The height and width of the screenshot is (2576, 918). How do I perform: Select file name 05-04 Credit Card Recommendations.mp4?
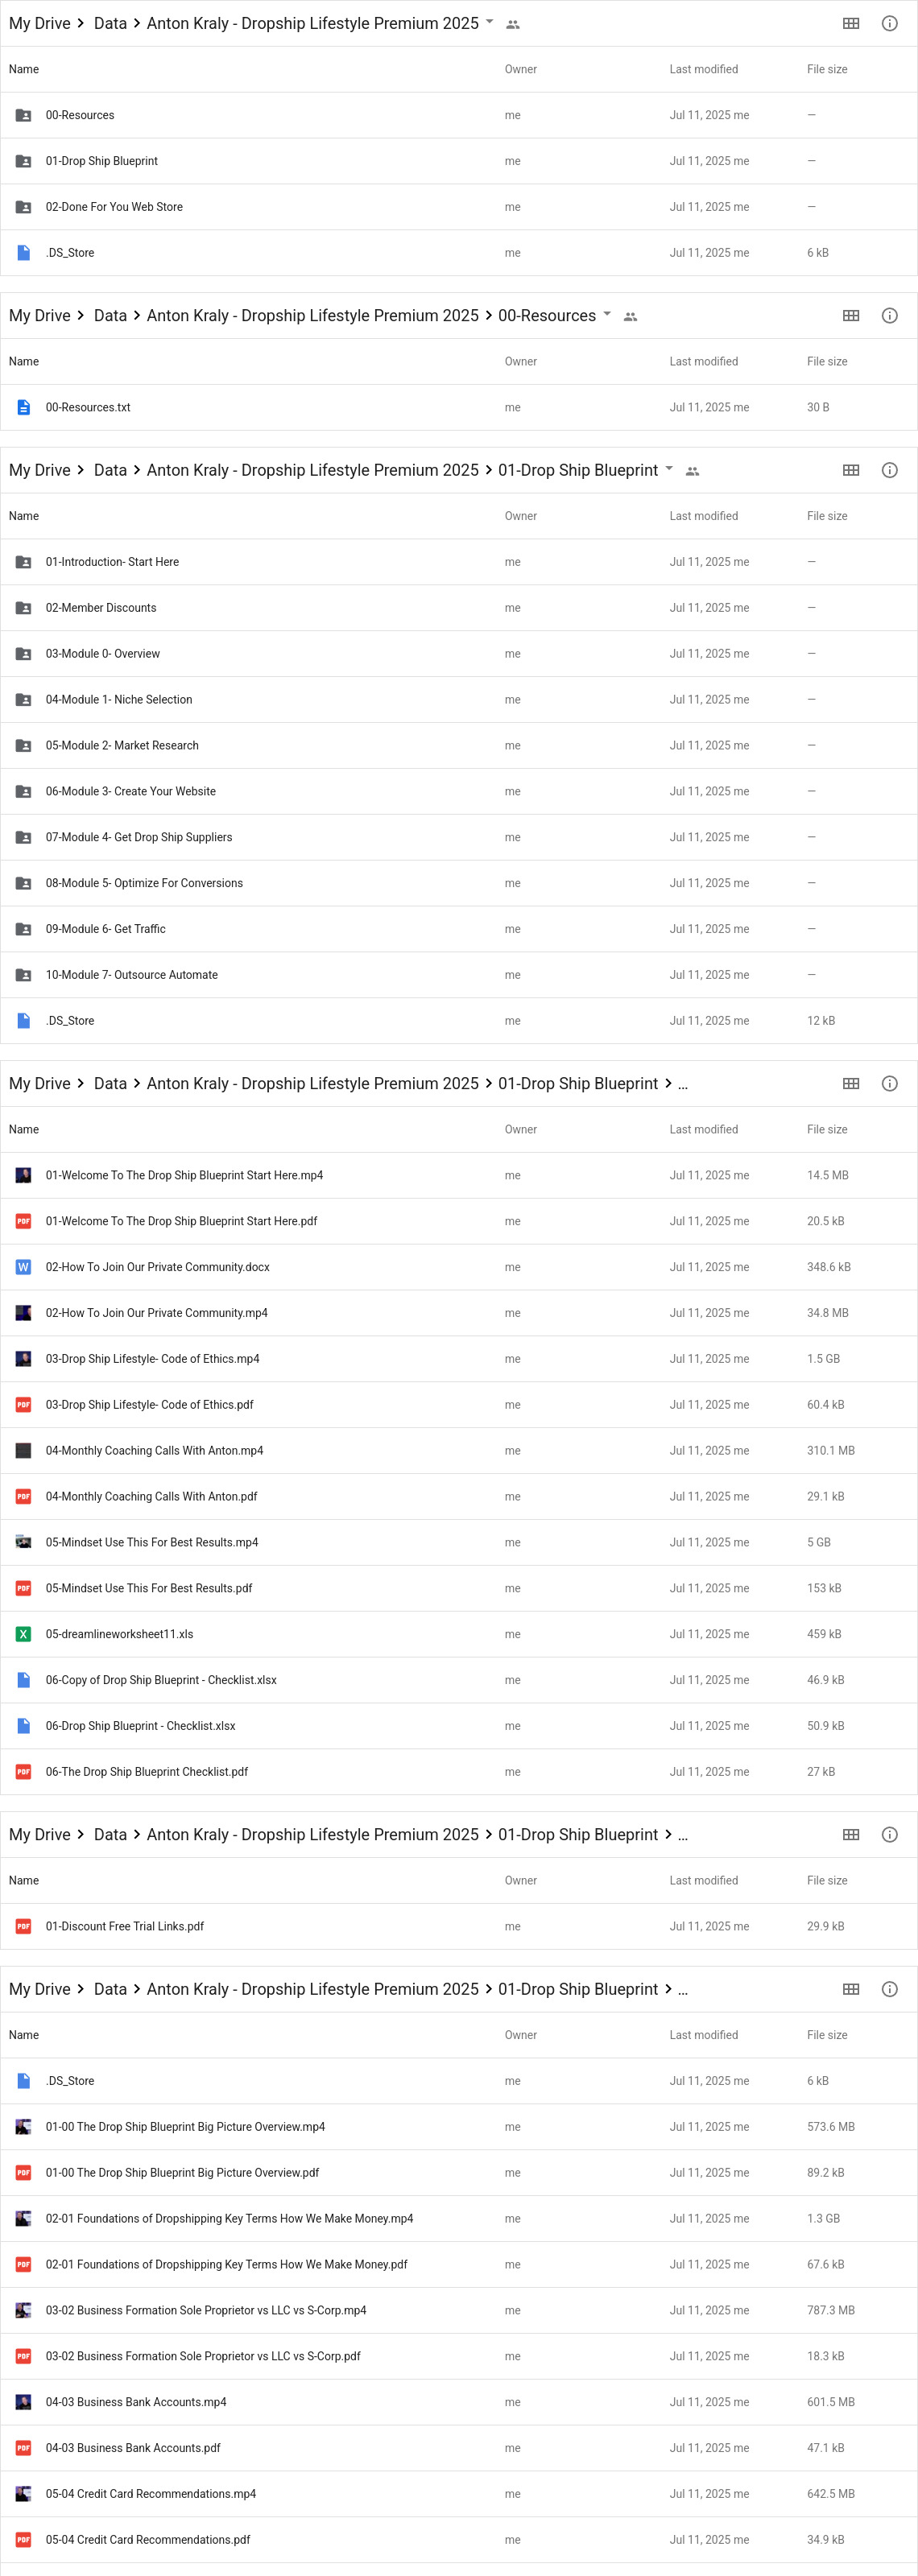pos(151,2494)
